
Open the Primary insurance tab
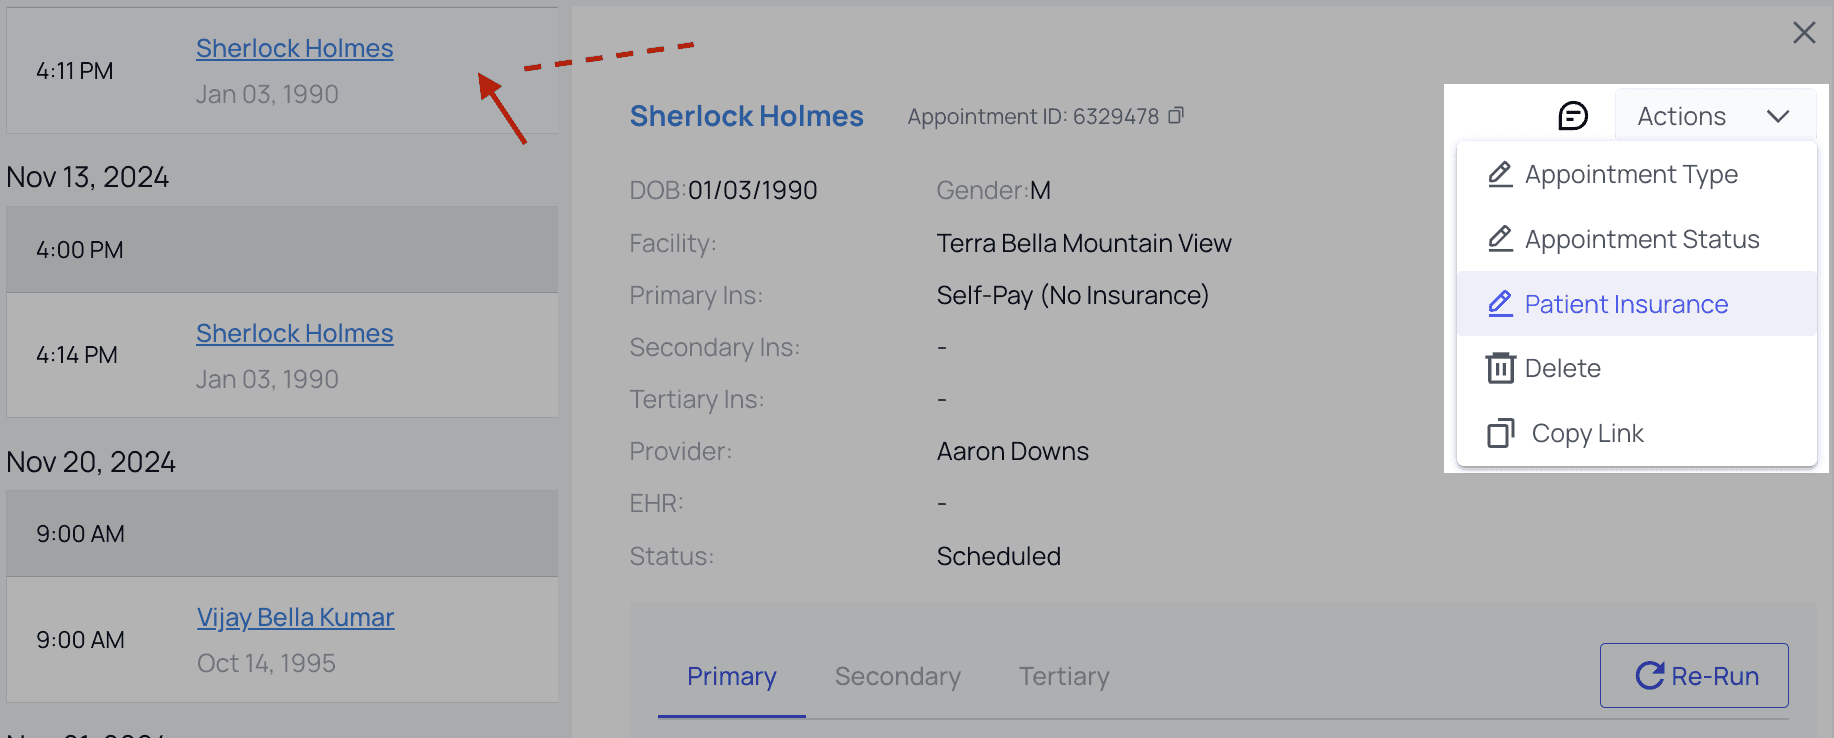(x=731, y=677)
